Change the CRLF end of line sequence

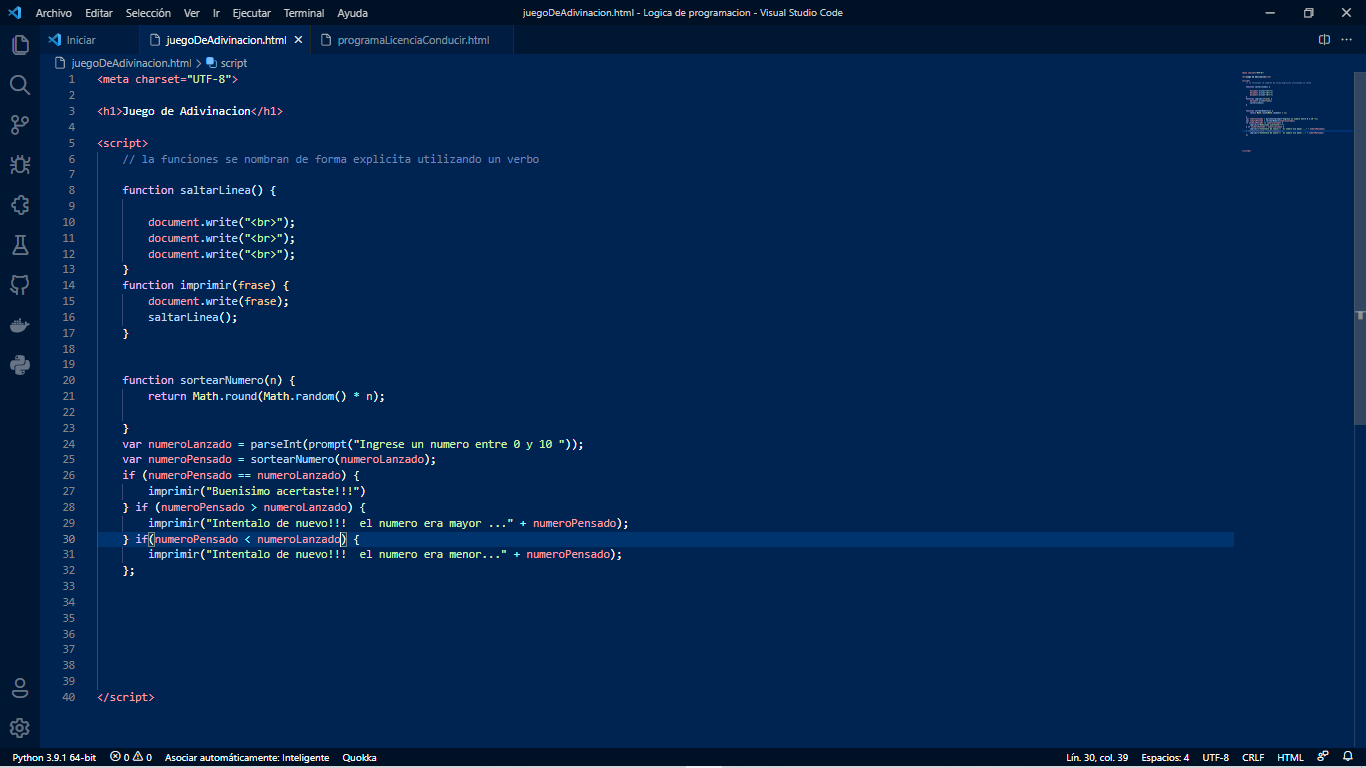[x=1253, y=757]
